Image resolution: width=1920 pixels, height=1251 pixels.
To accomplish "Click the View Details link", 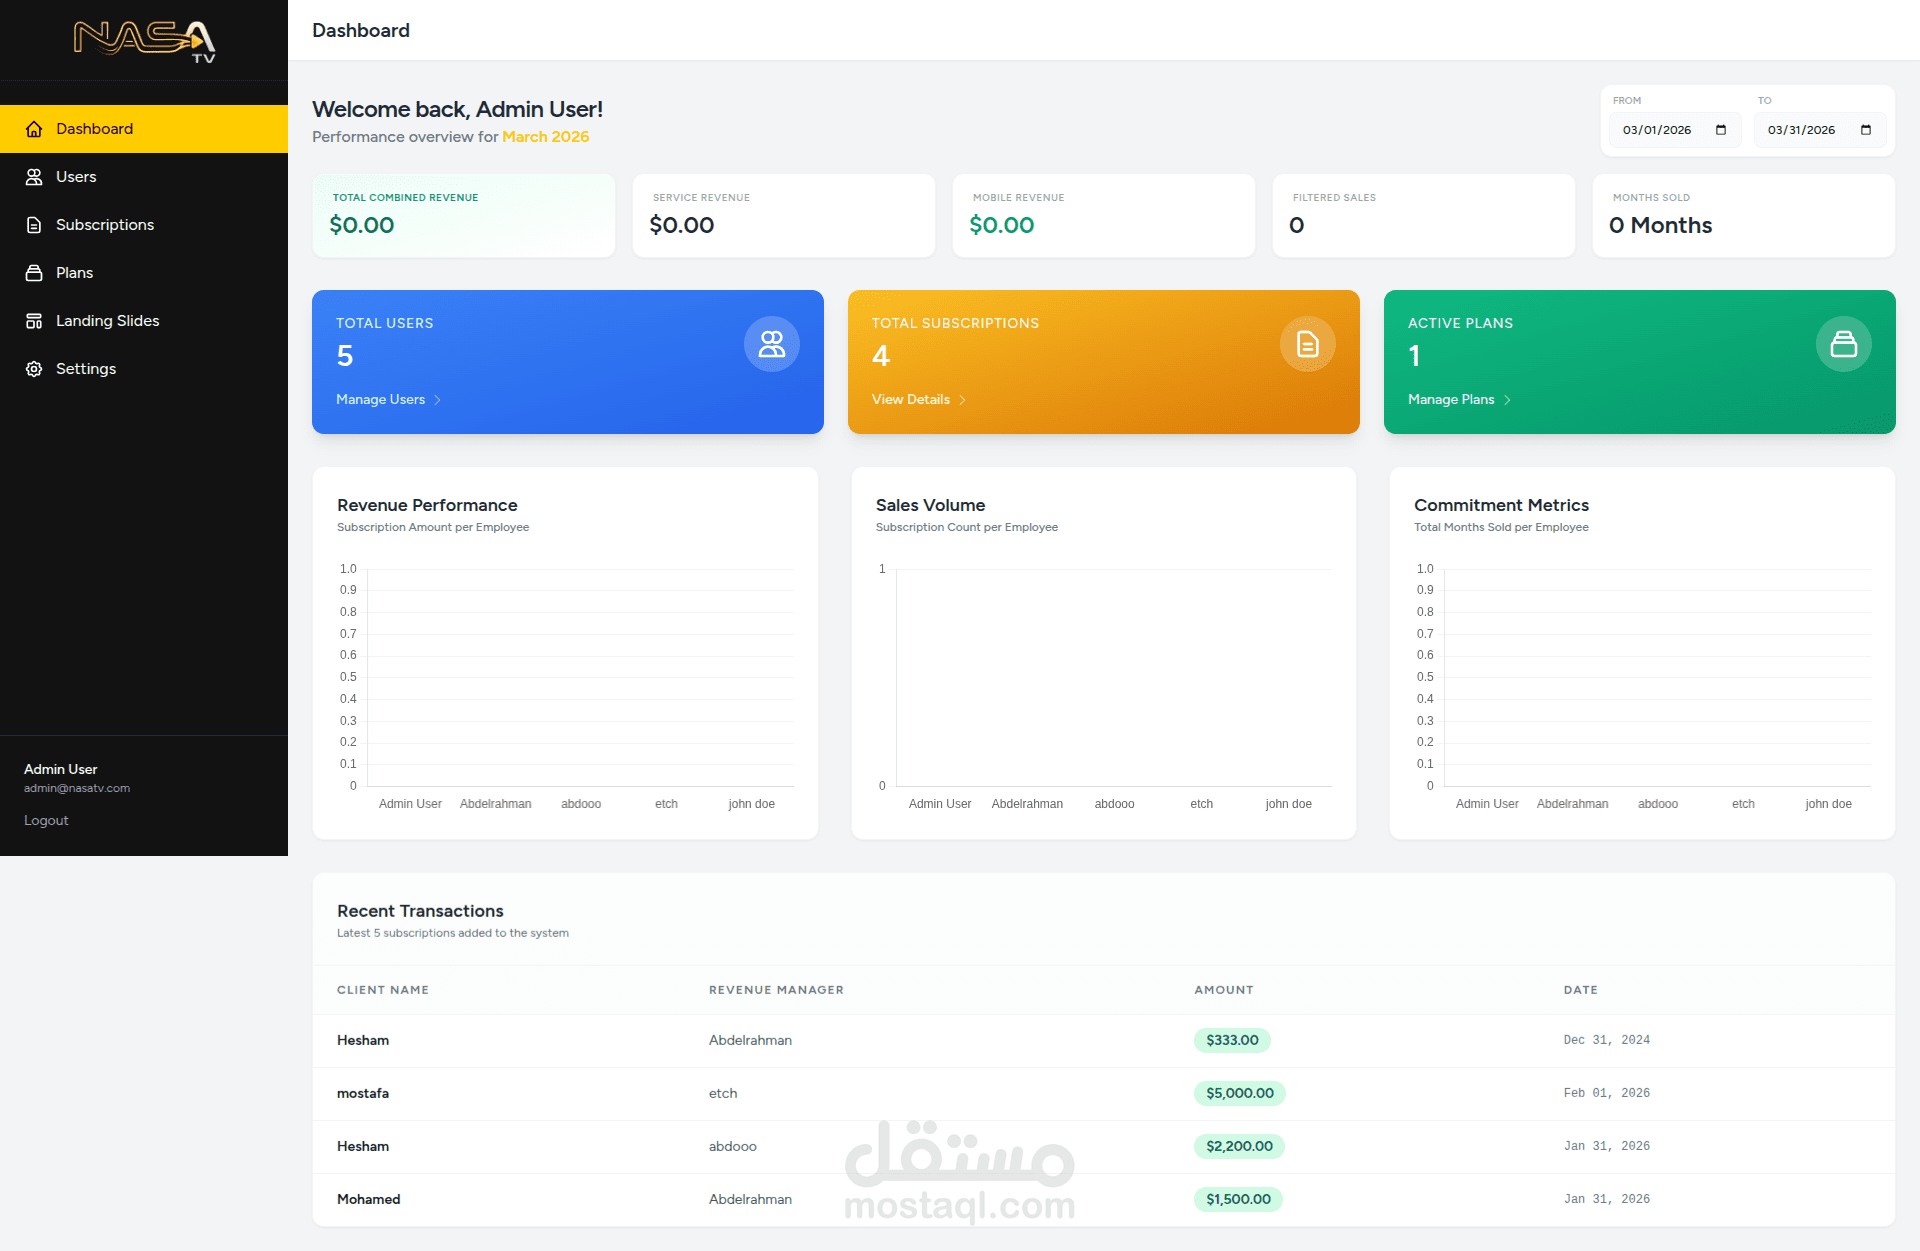I will (x=911, y=399).
